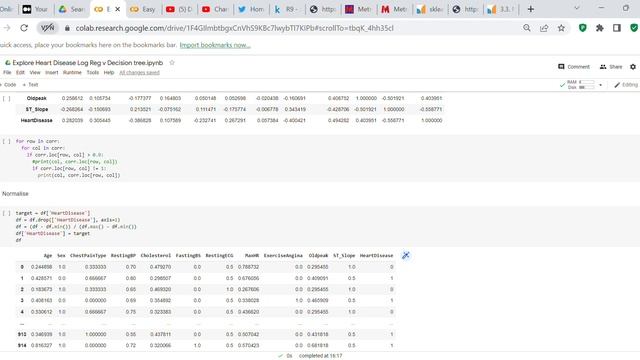Open the Help menu
This screenshot has width=640, height=360.
coord(109,72)
